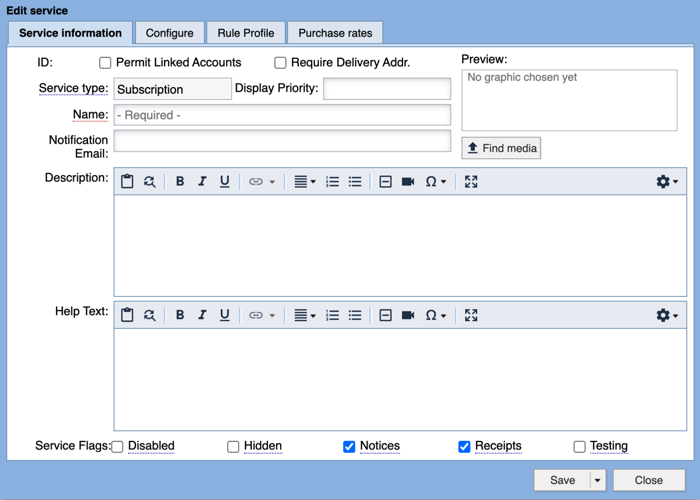Insert horizontal rule in Description editor
Screen dimensions: 700x500
tap(385, 181)
